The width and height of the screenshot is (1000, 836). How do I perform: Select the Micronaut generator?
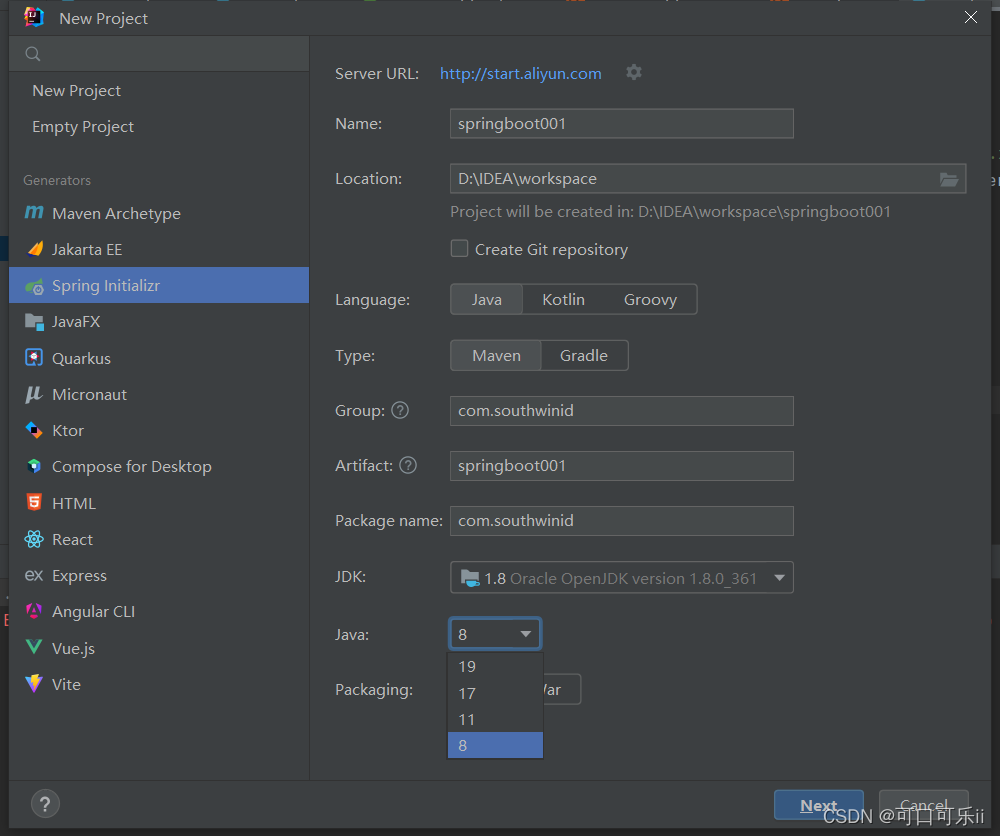tap(89, 394)
